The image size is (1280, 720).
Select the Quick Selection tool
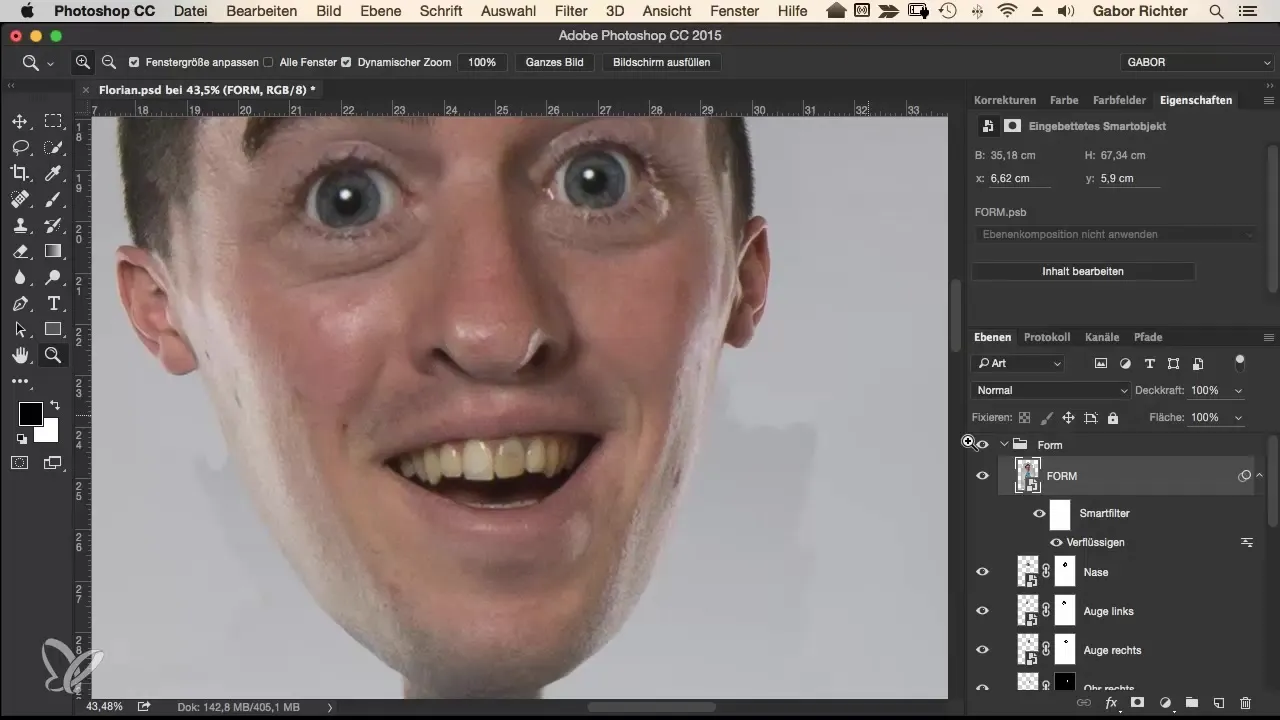pos(53,147)
